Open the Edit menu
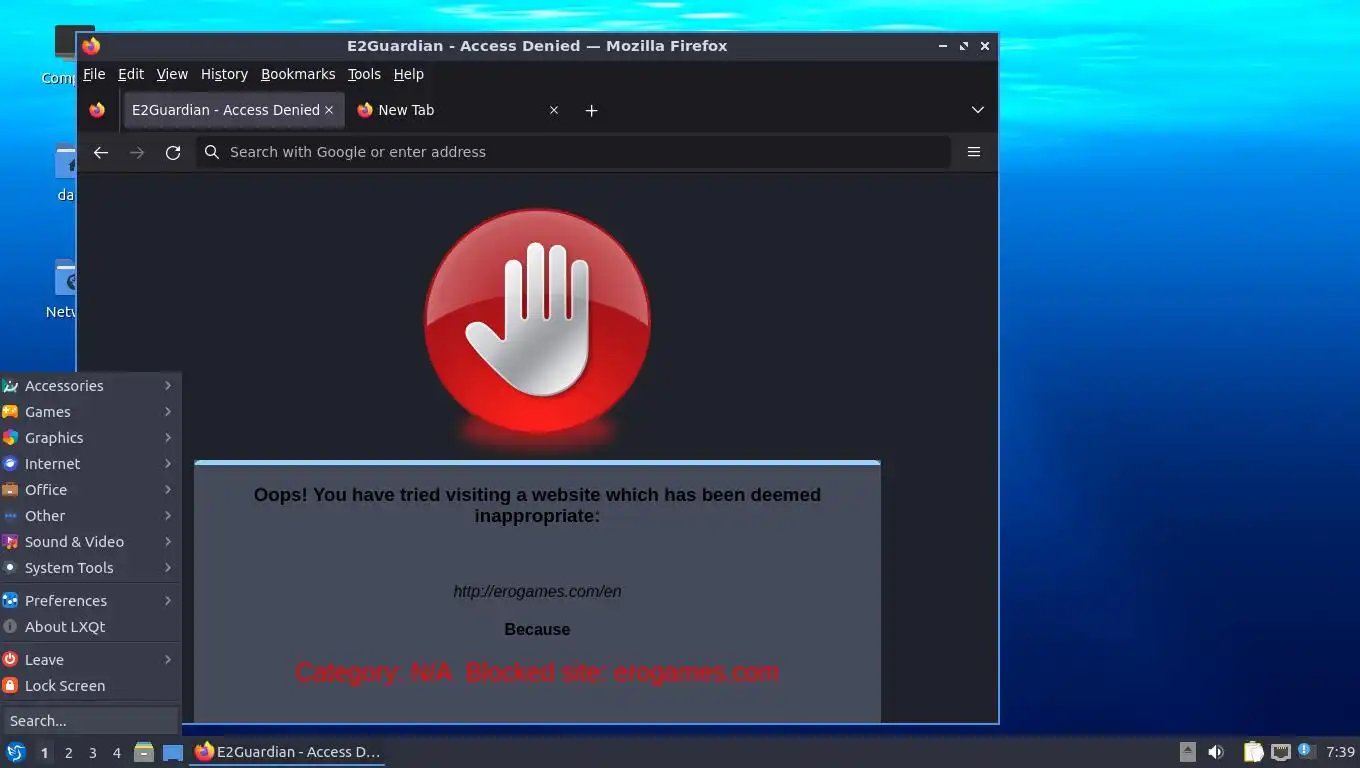1360x768 pixels. 131,74
